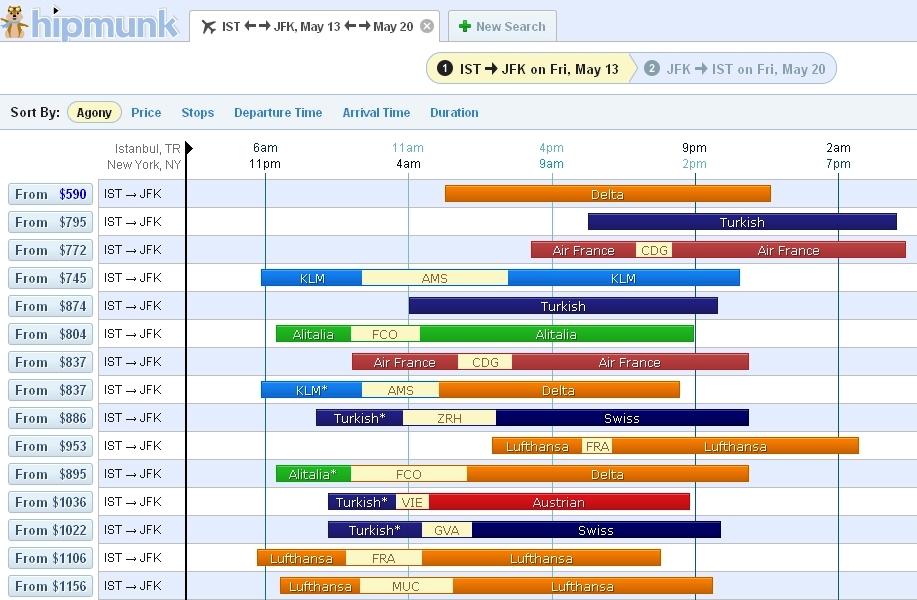917x600 pixels.
Task: Sort flights by Price
Action: point(146,112)
